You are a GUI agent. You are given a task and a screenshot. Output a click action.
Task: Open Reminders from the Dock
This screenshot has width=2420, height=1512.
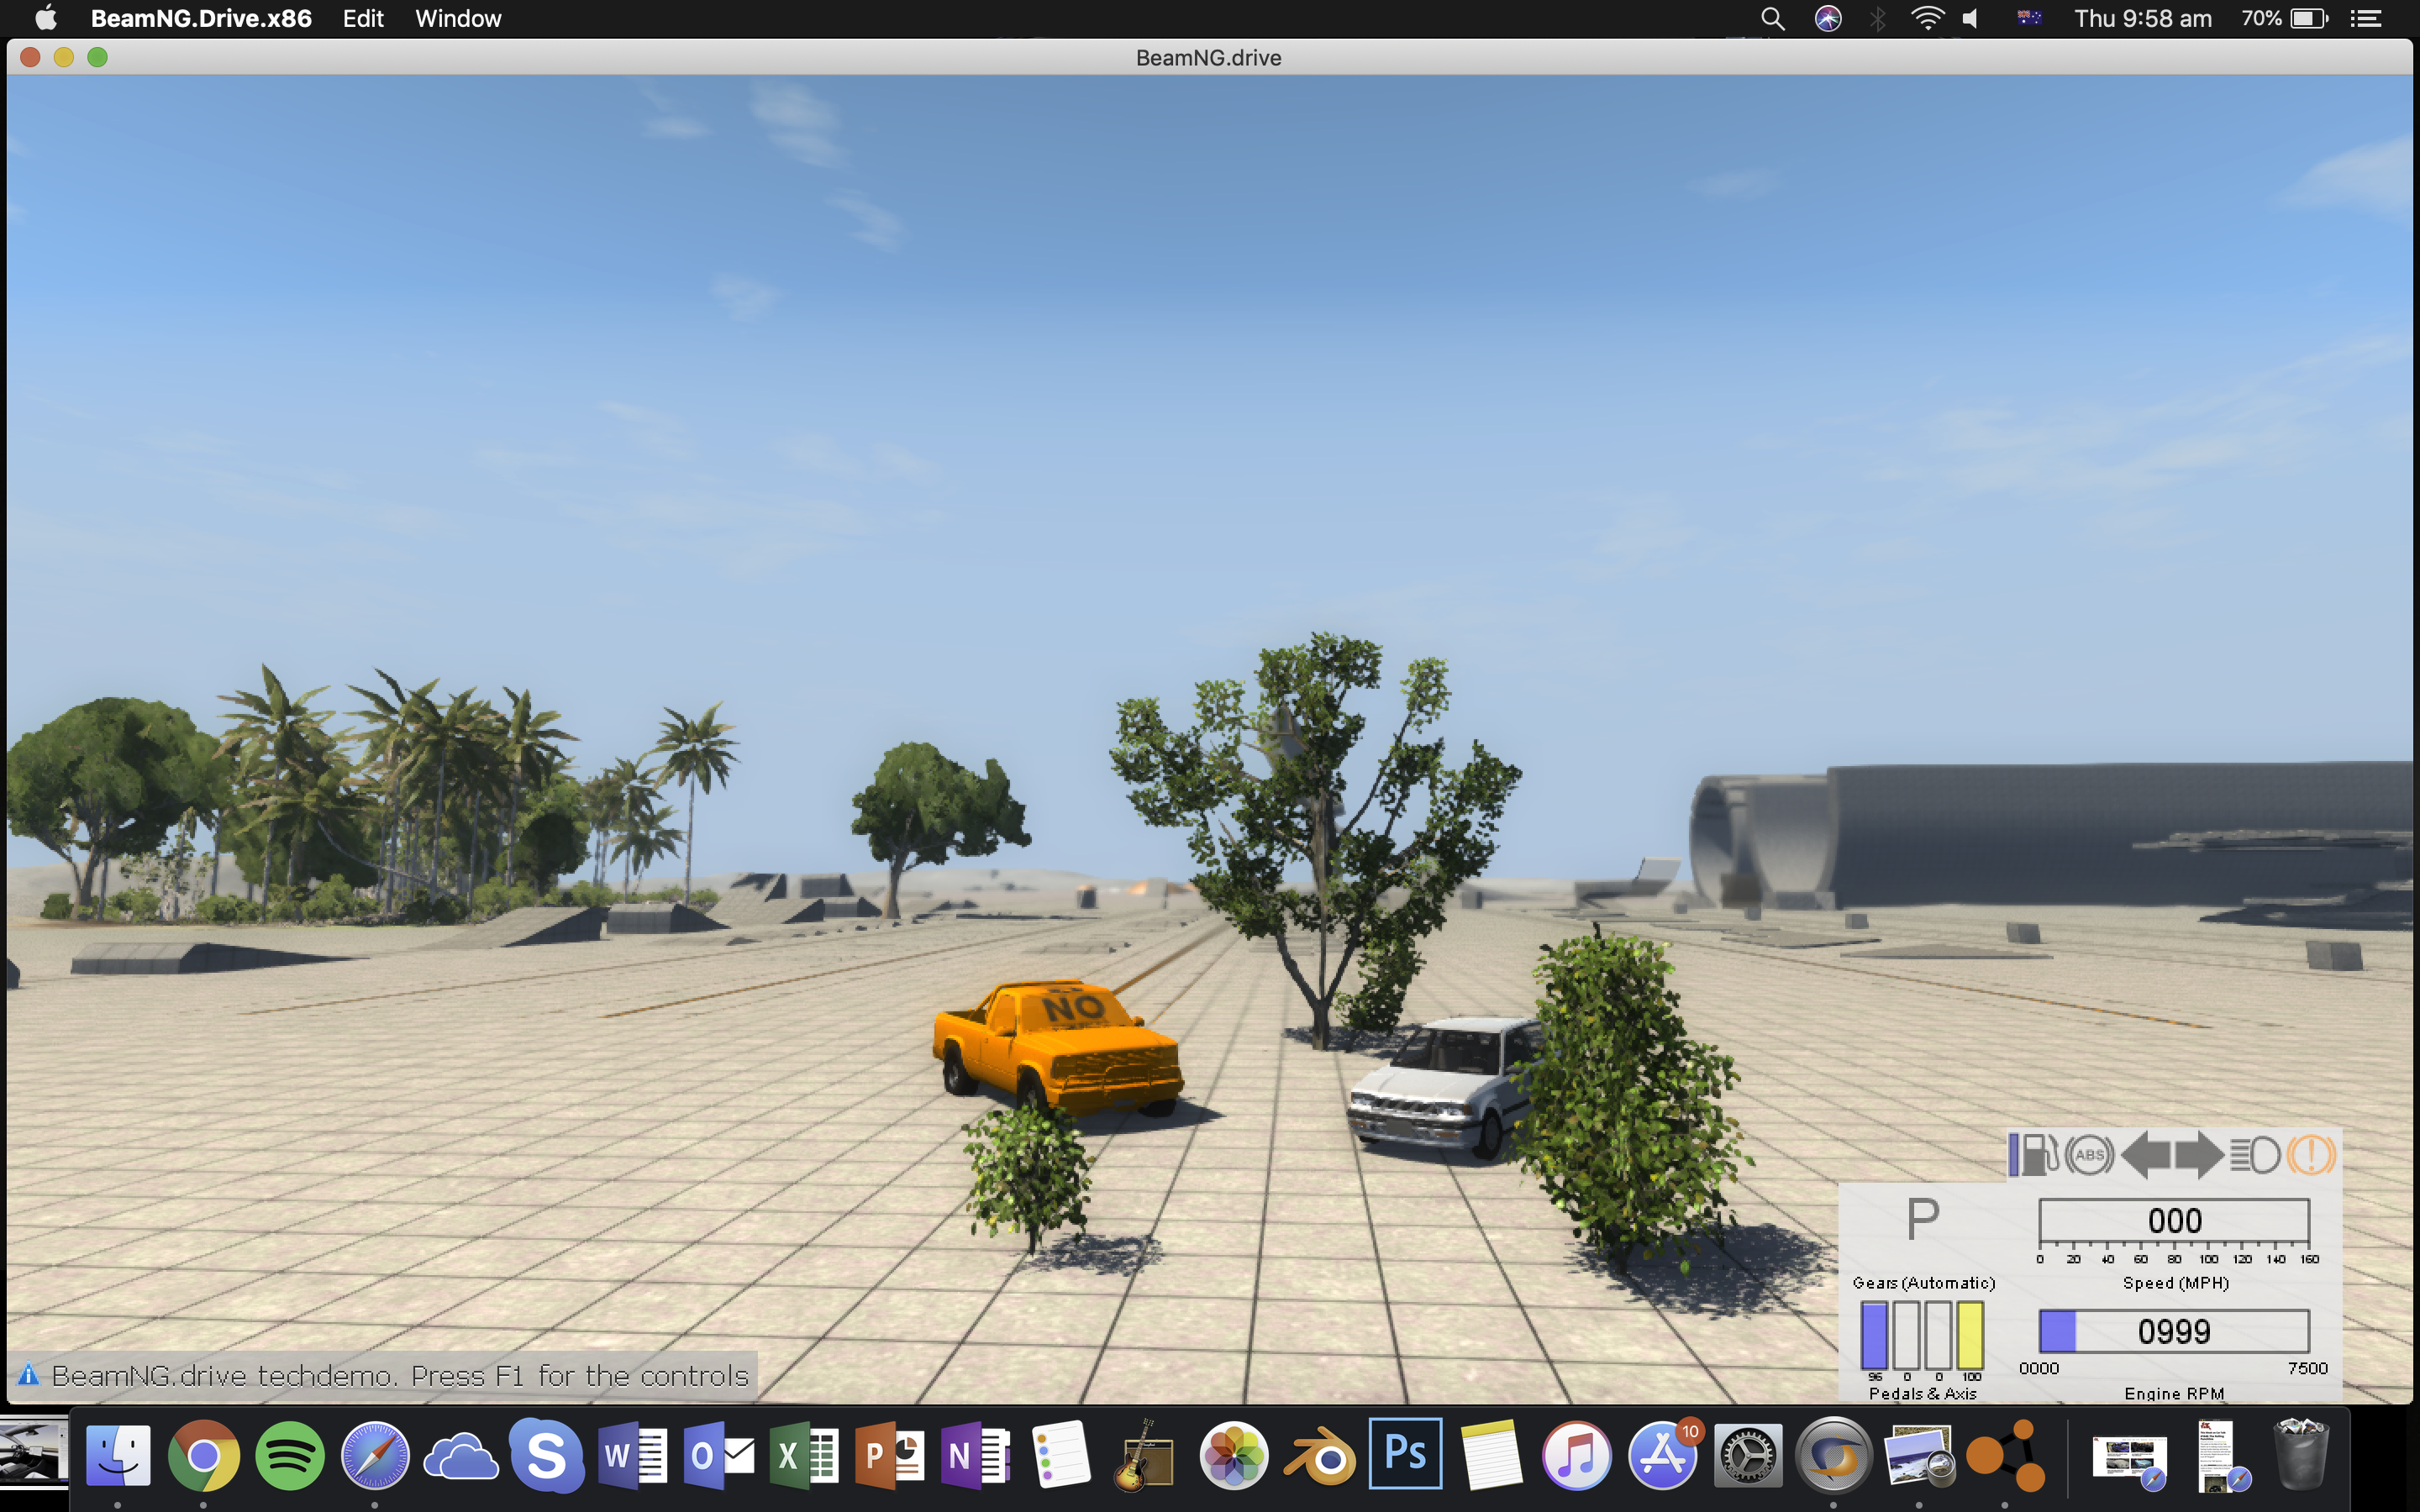point(1061,1455)
